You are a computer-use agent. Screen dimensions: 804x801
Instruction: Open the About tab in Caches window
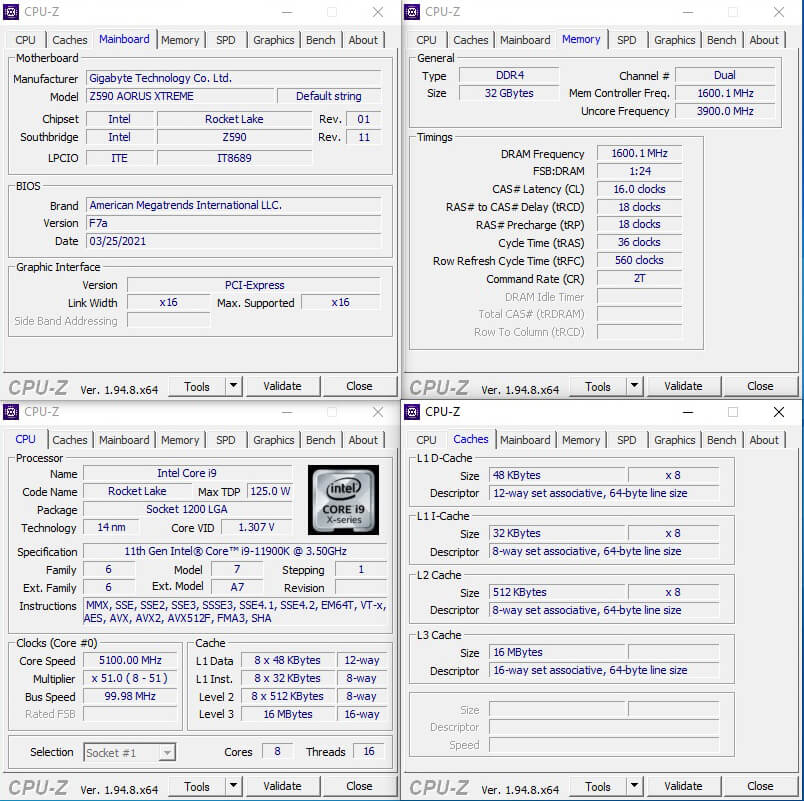[x=764, y=440]
